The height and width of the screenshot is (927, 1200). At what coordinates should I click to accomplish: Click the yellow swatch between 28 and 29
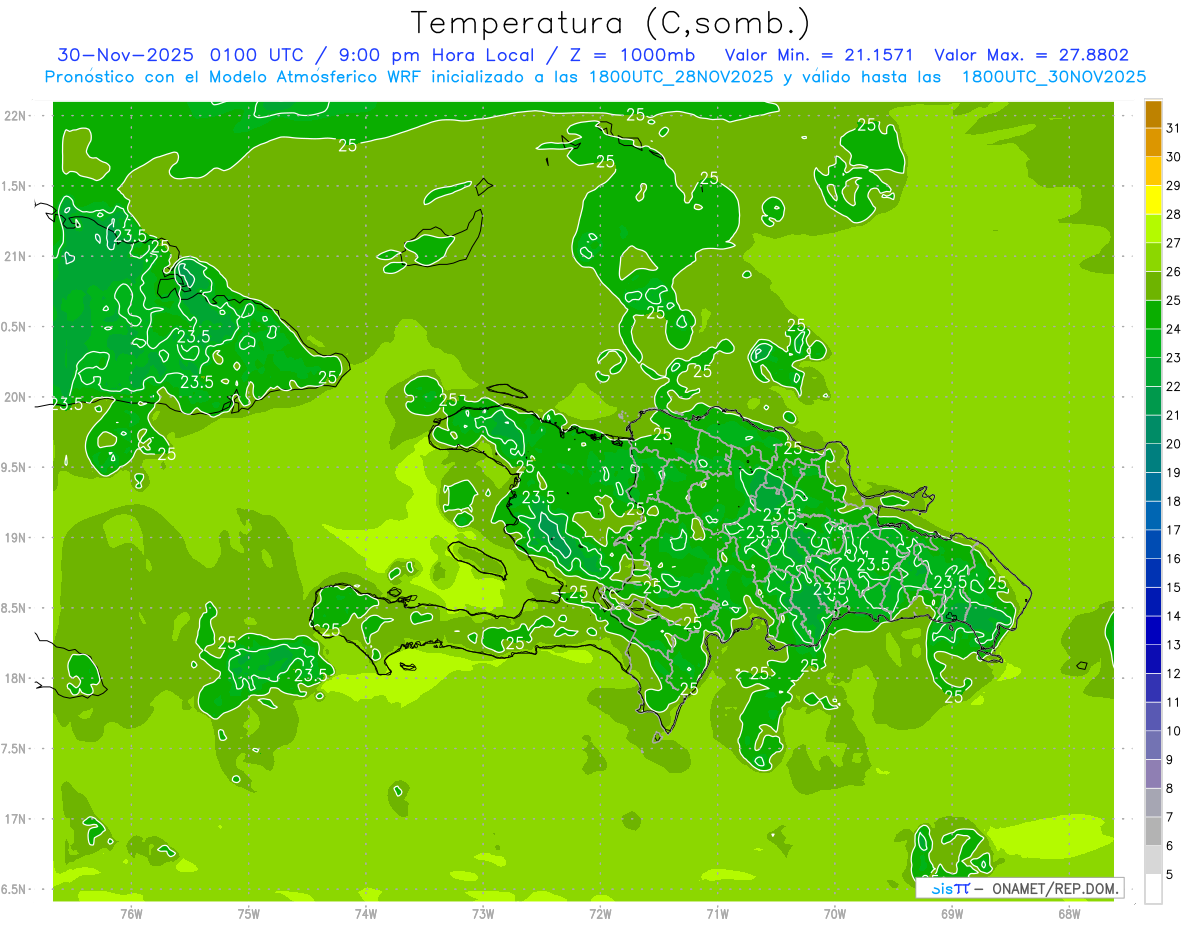point(1153,200)
